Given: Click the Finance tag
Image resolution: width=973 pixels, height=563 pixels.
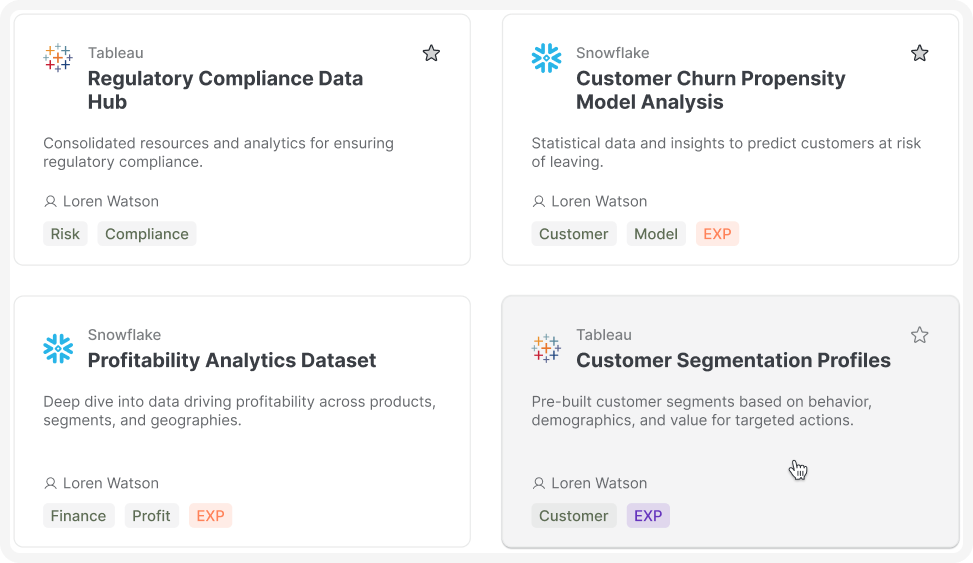Looking at the screenshot, I should point(78,516).
